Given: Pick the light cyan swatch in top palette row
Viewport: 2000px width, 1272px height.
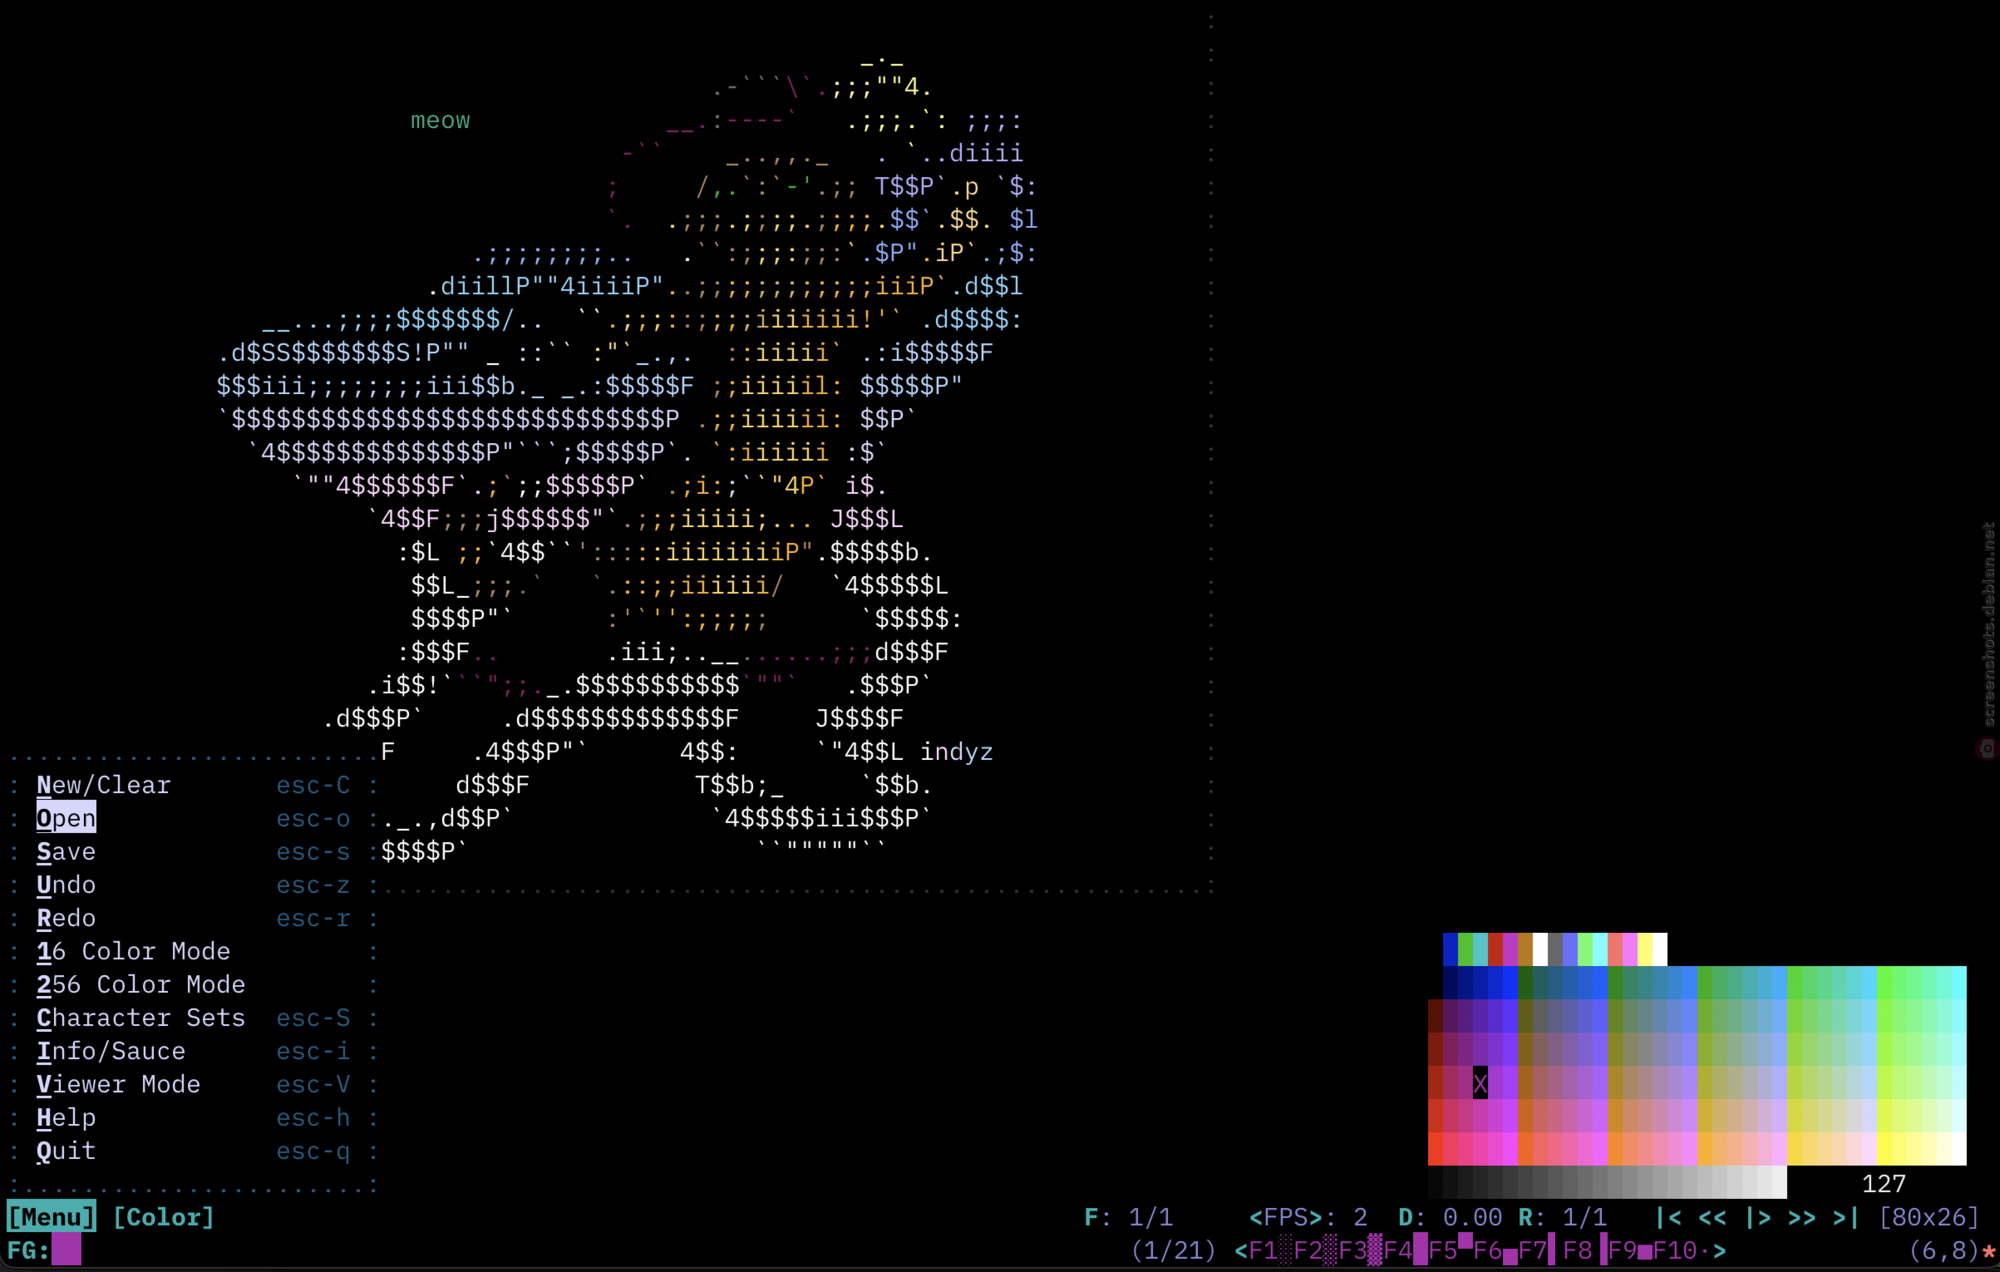Looking at the screenshot, I should click(1600, 949).
